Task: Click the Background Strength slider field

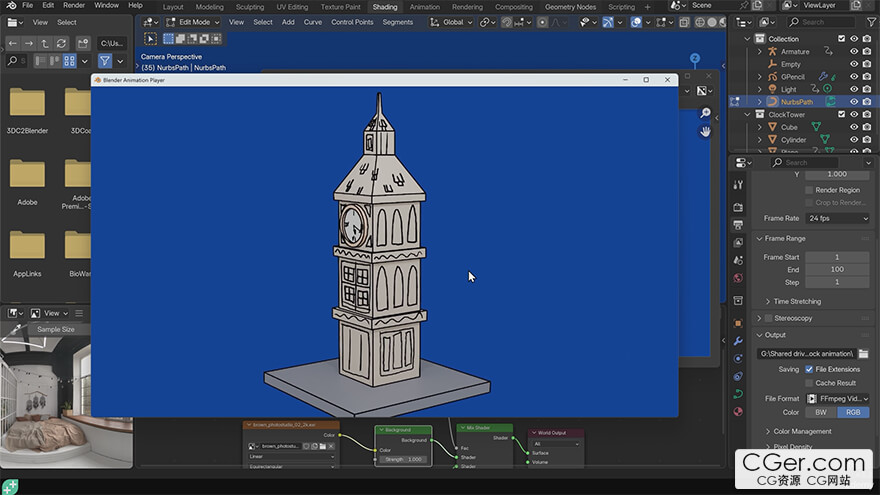Action: coord(404,459)
